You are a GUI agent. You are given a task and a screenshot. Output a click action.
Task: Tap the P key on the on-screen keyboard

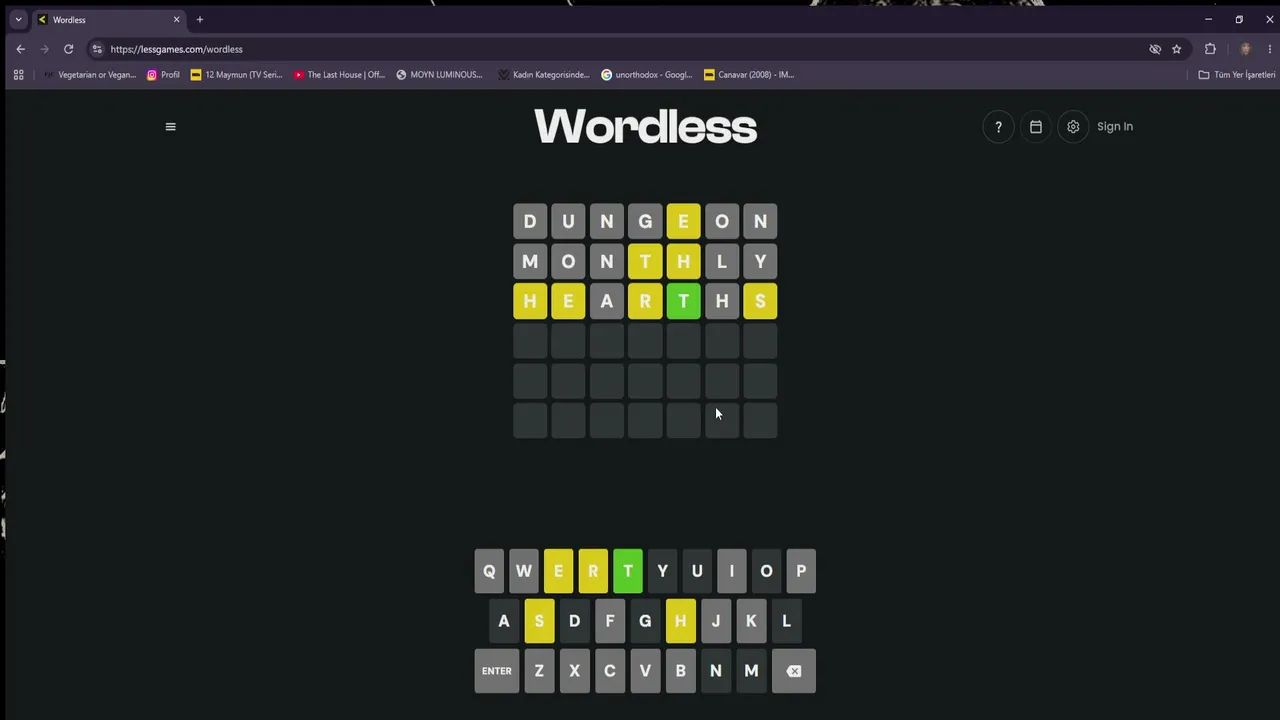pyautogui.click(x=801, y=571)
